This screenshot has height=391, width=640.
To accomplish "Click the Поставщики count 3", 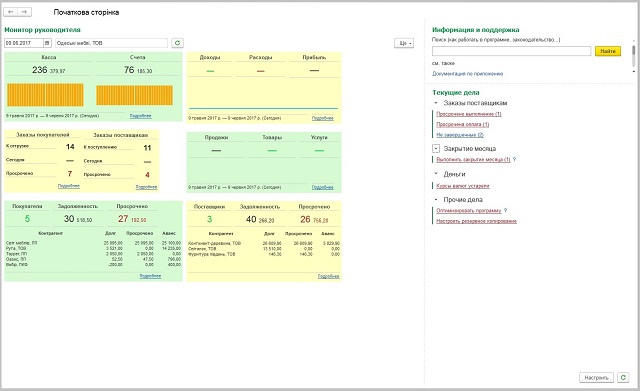I will pyautogui.click(x=209, y=219).
